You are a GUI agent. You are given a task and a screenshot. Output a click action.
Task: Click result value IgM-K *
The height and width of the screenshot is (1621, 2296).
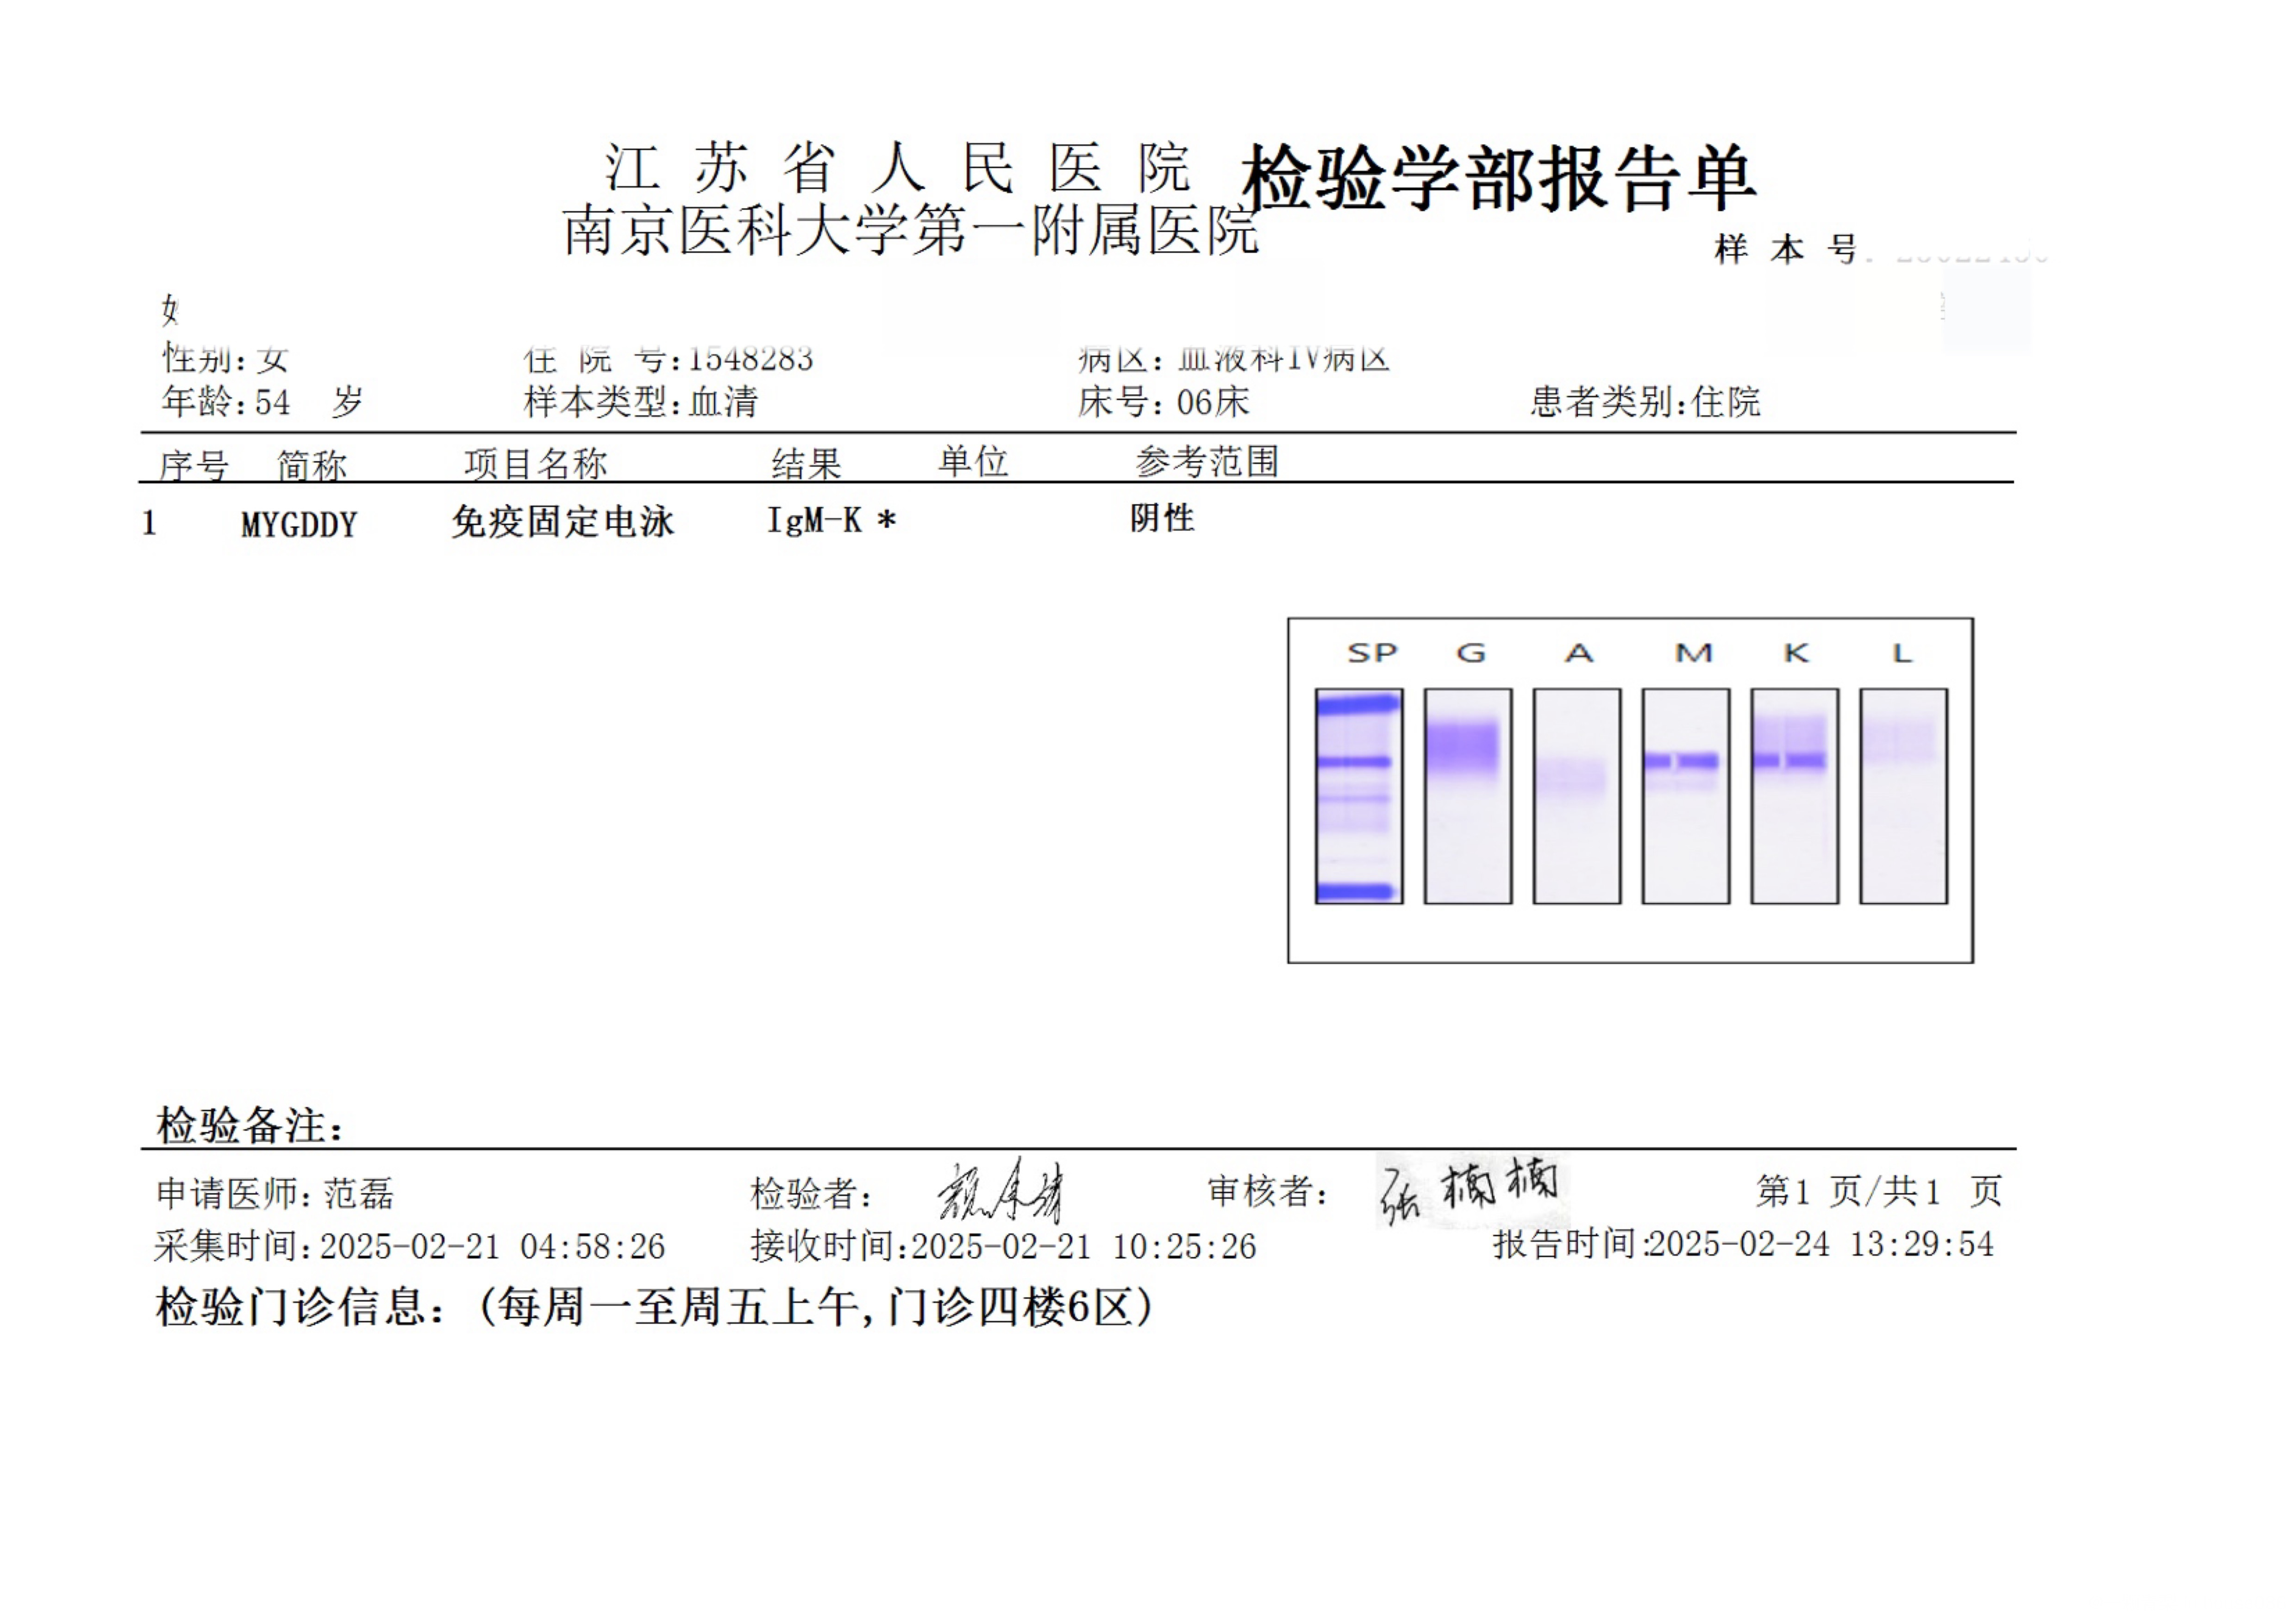(831, 520)
